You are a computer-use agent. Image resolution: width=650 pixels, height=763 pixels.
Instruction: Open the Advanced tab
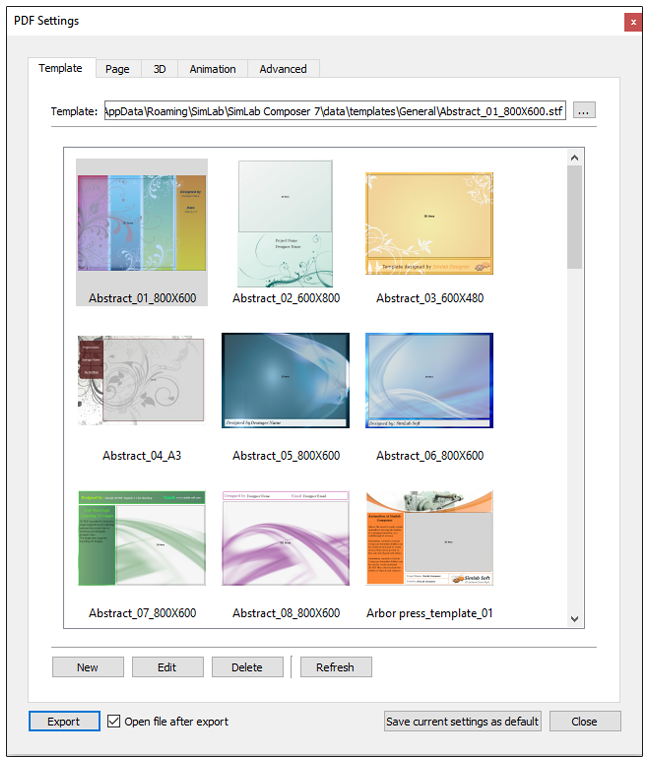point(283,69)
